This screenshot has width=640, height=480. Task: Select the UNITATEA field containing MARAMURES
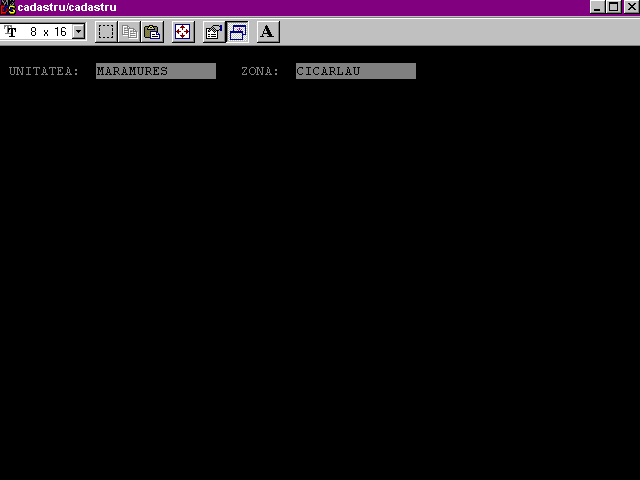pos(155,71)
